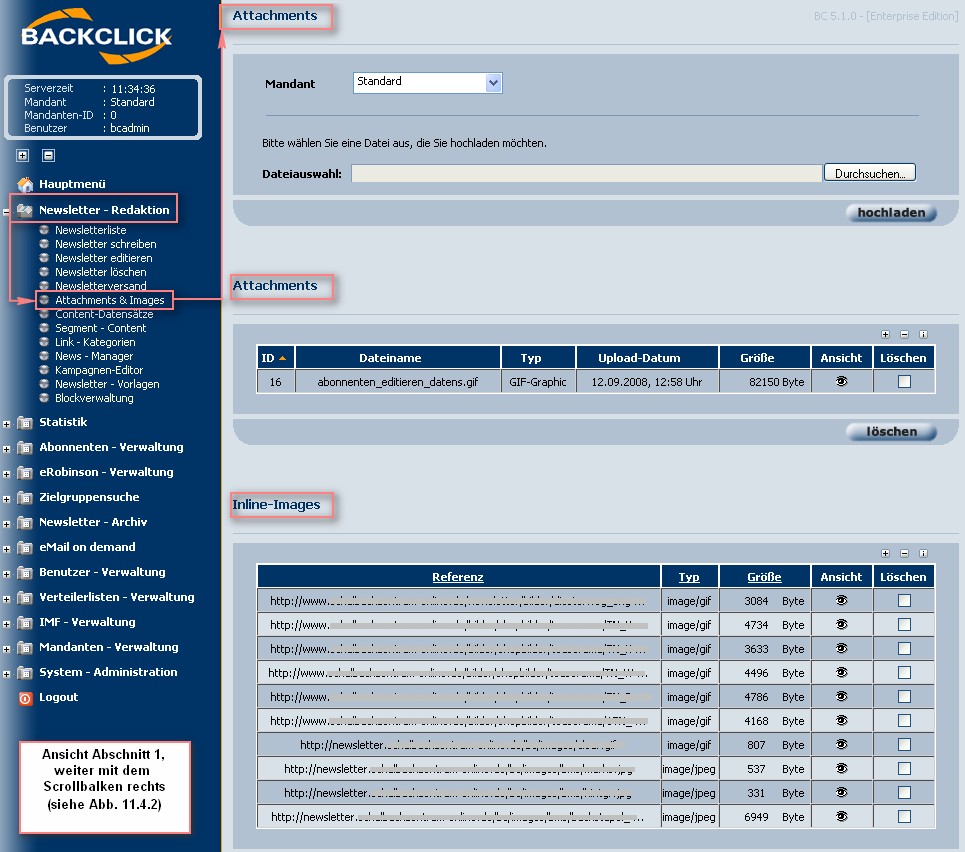The width and height of the screenshot is (965, 852).
Task: Check Löschen box for 6949 Byte image
Action: click(904, 817)
